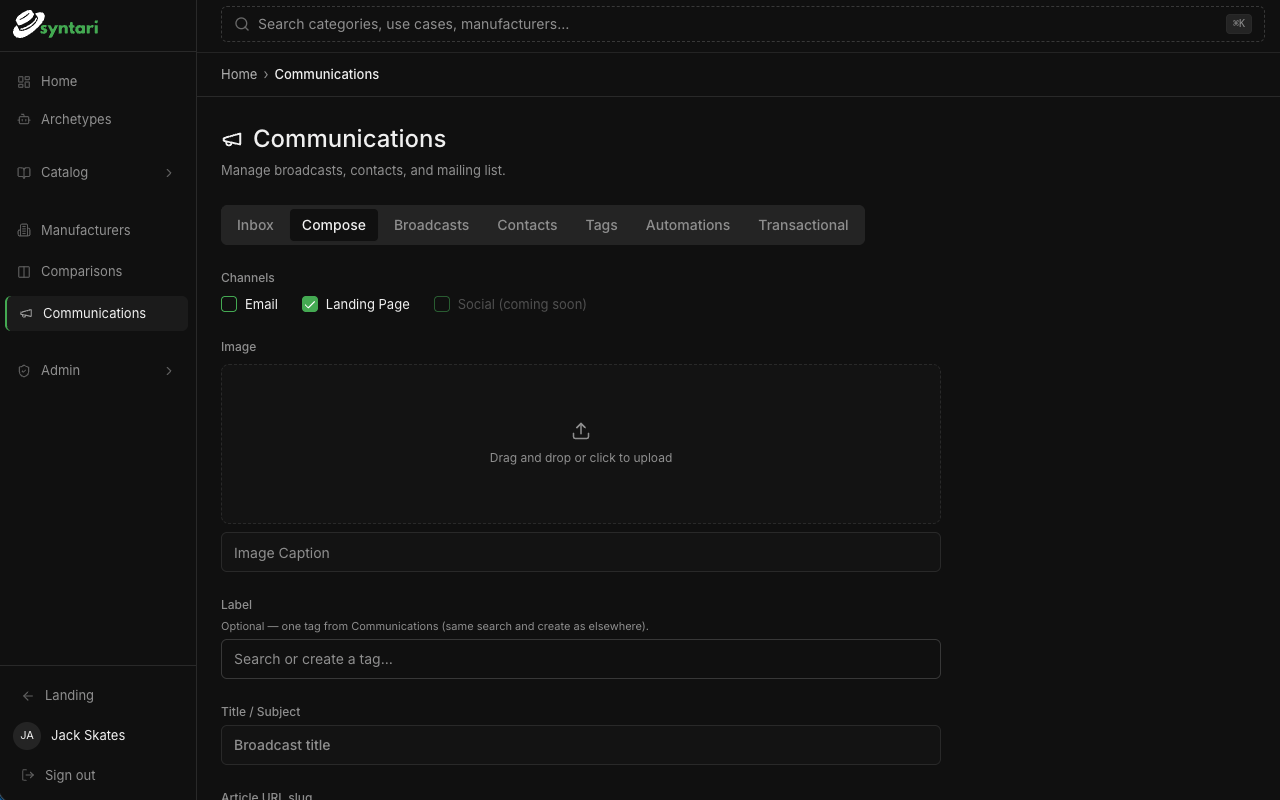Select the Archetypes sidebar icon
The image size is (1280, 800).
point(24,119)
